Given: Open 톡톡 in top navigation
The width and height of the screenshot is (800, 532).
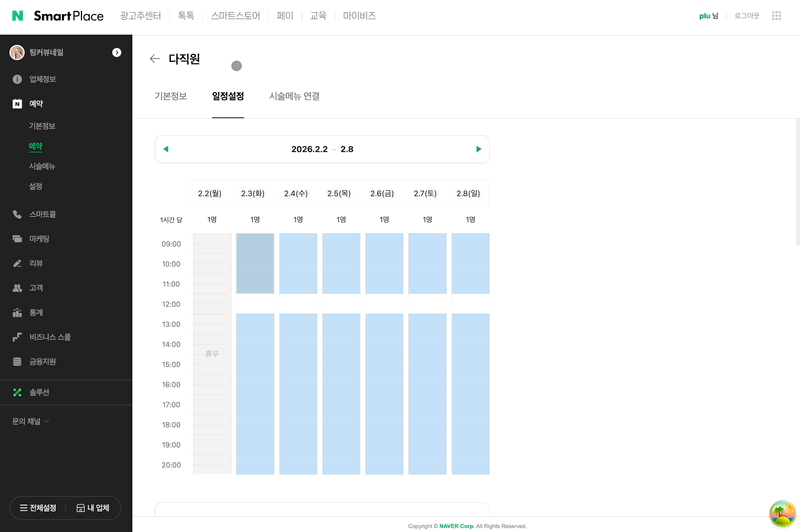Looking at the screenshot, I should coord(186,16).
